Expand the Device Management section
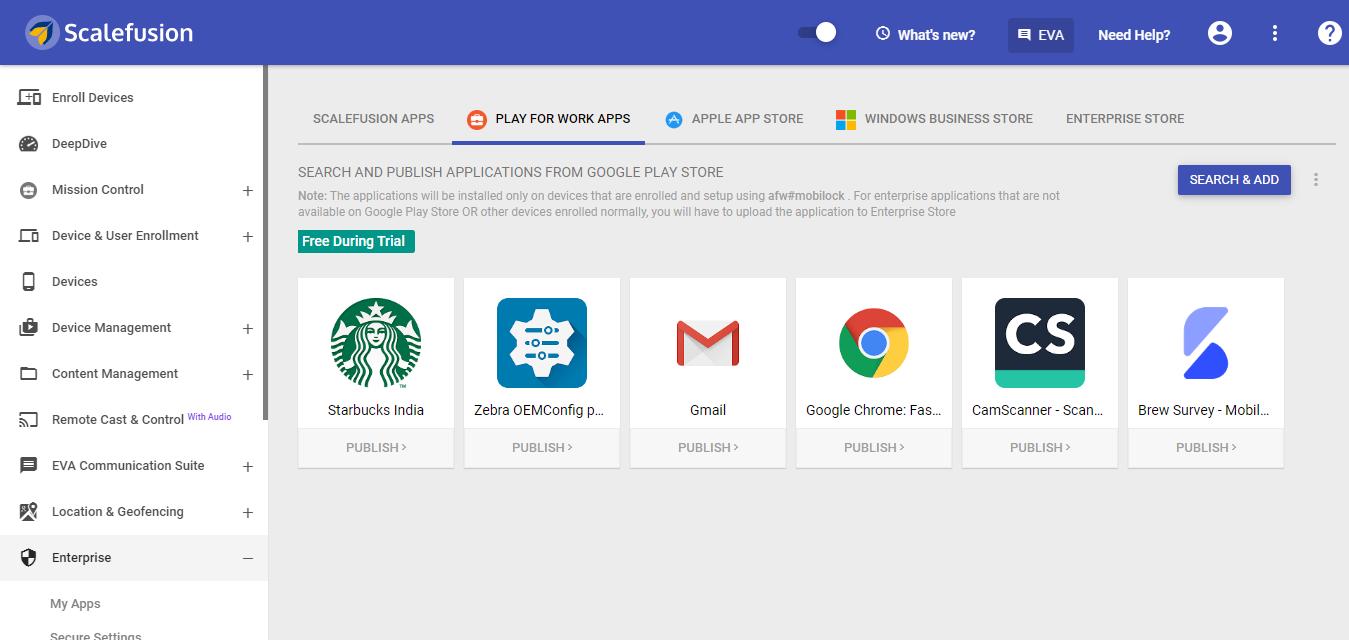 tap(248, 328)
